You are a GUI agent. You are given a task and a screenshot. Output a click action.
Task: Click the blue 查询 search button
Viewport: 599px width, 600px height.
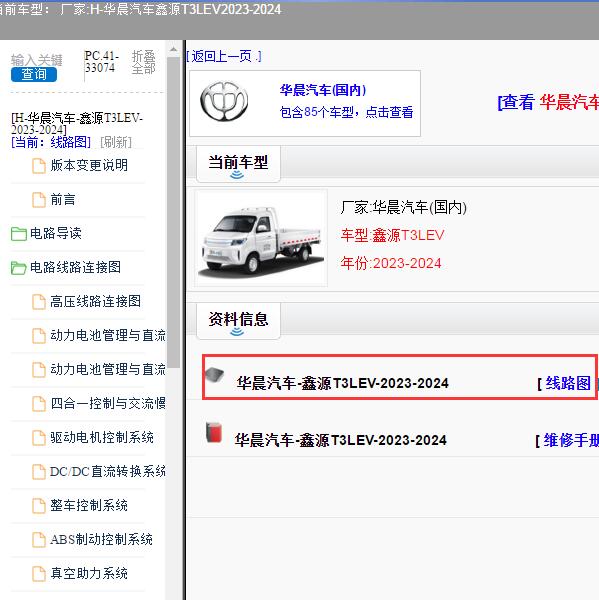34,75
